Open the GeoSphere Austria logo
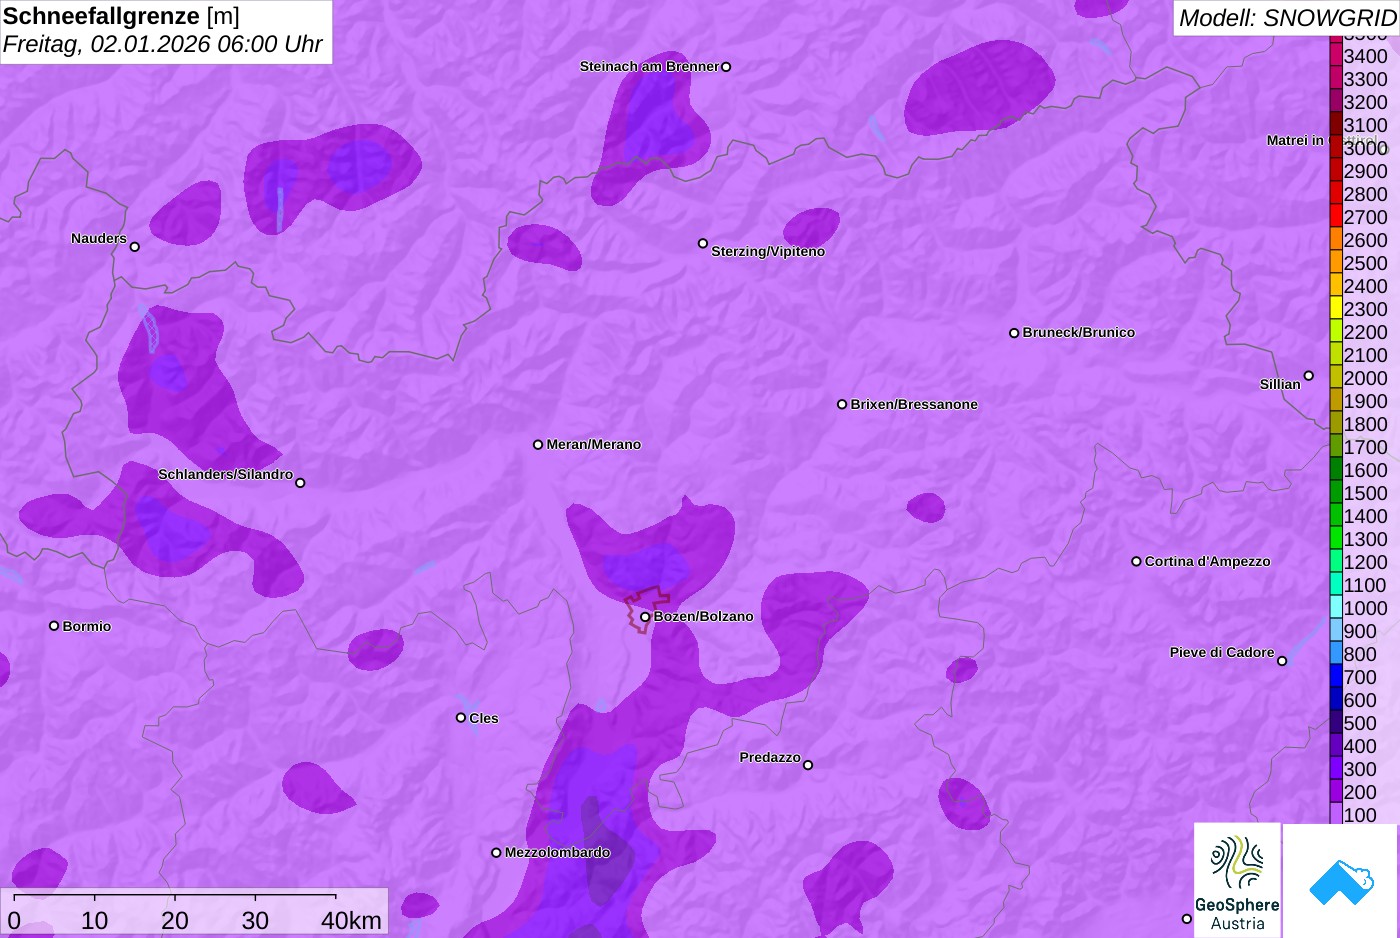The height and width of the screenshot is (938, 1400). 1237,880
